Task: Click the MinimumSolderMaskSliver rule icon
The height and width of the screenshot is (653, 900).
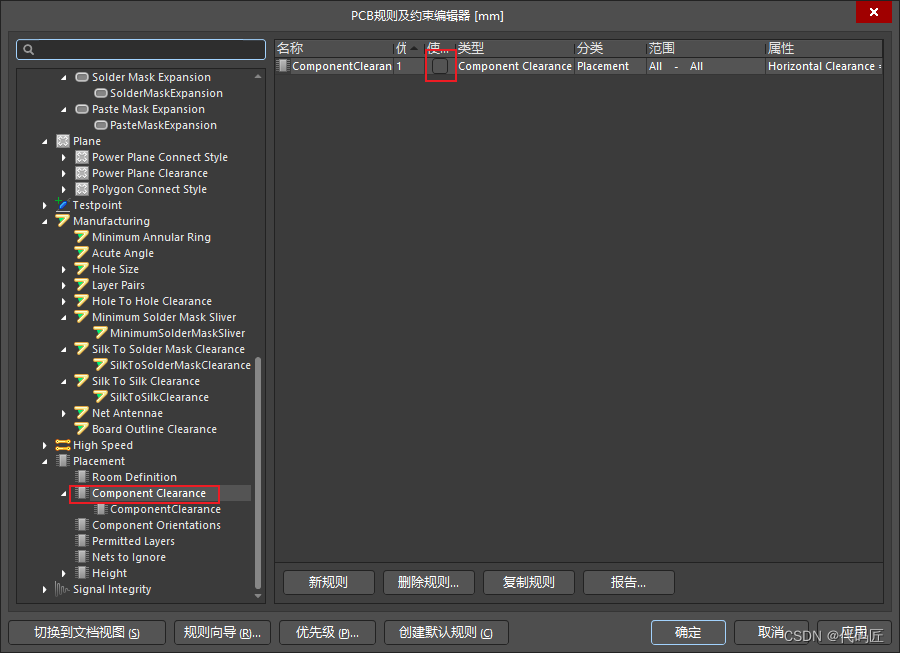Action: coord(100,333)
